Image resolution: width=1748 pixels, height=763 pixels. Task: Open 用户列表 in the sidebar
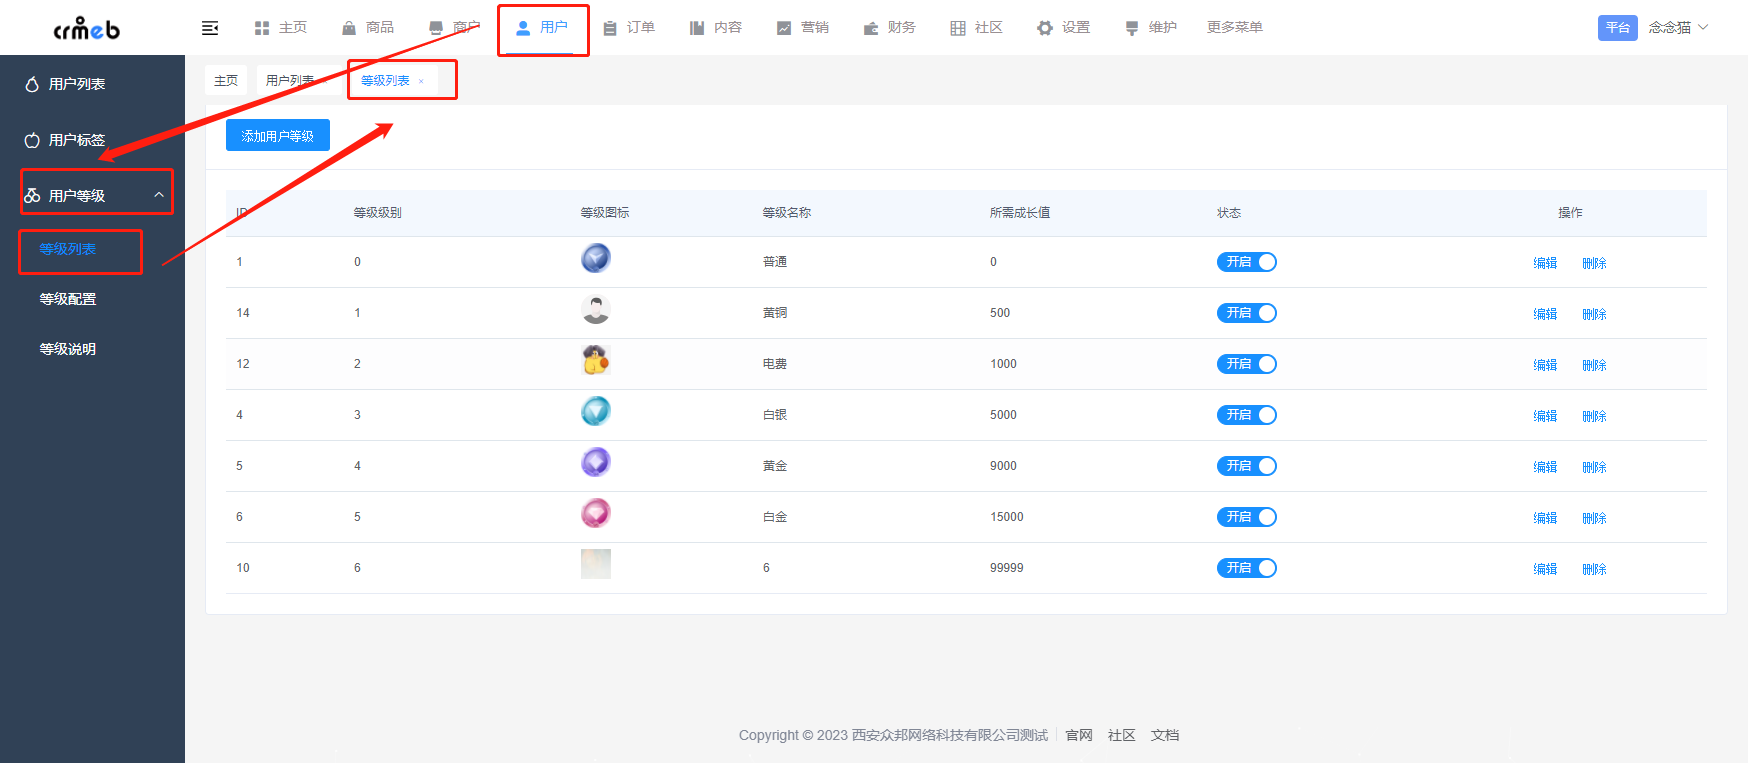(77, 84)
